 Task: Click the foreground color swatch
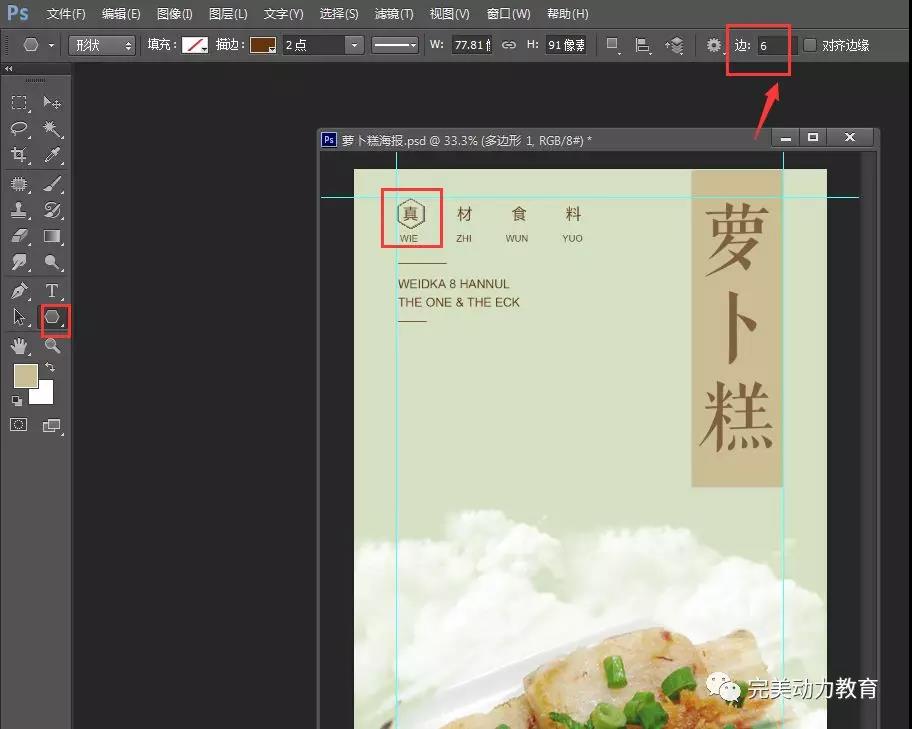pyautogui.click(x=25, y=377)
